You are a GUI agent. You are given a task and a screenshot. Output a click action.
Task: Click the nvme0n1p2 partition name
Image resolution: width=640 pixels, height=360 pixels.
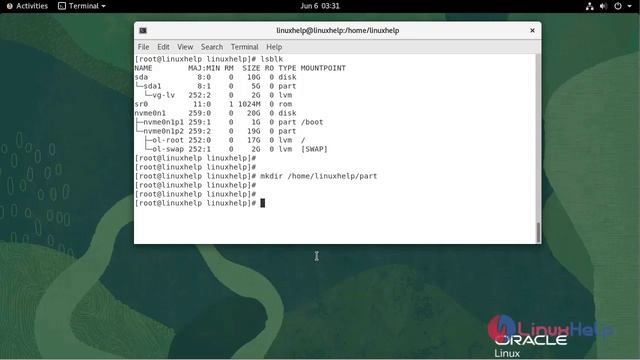pyautogui.click(x=163, y=131)
